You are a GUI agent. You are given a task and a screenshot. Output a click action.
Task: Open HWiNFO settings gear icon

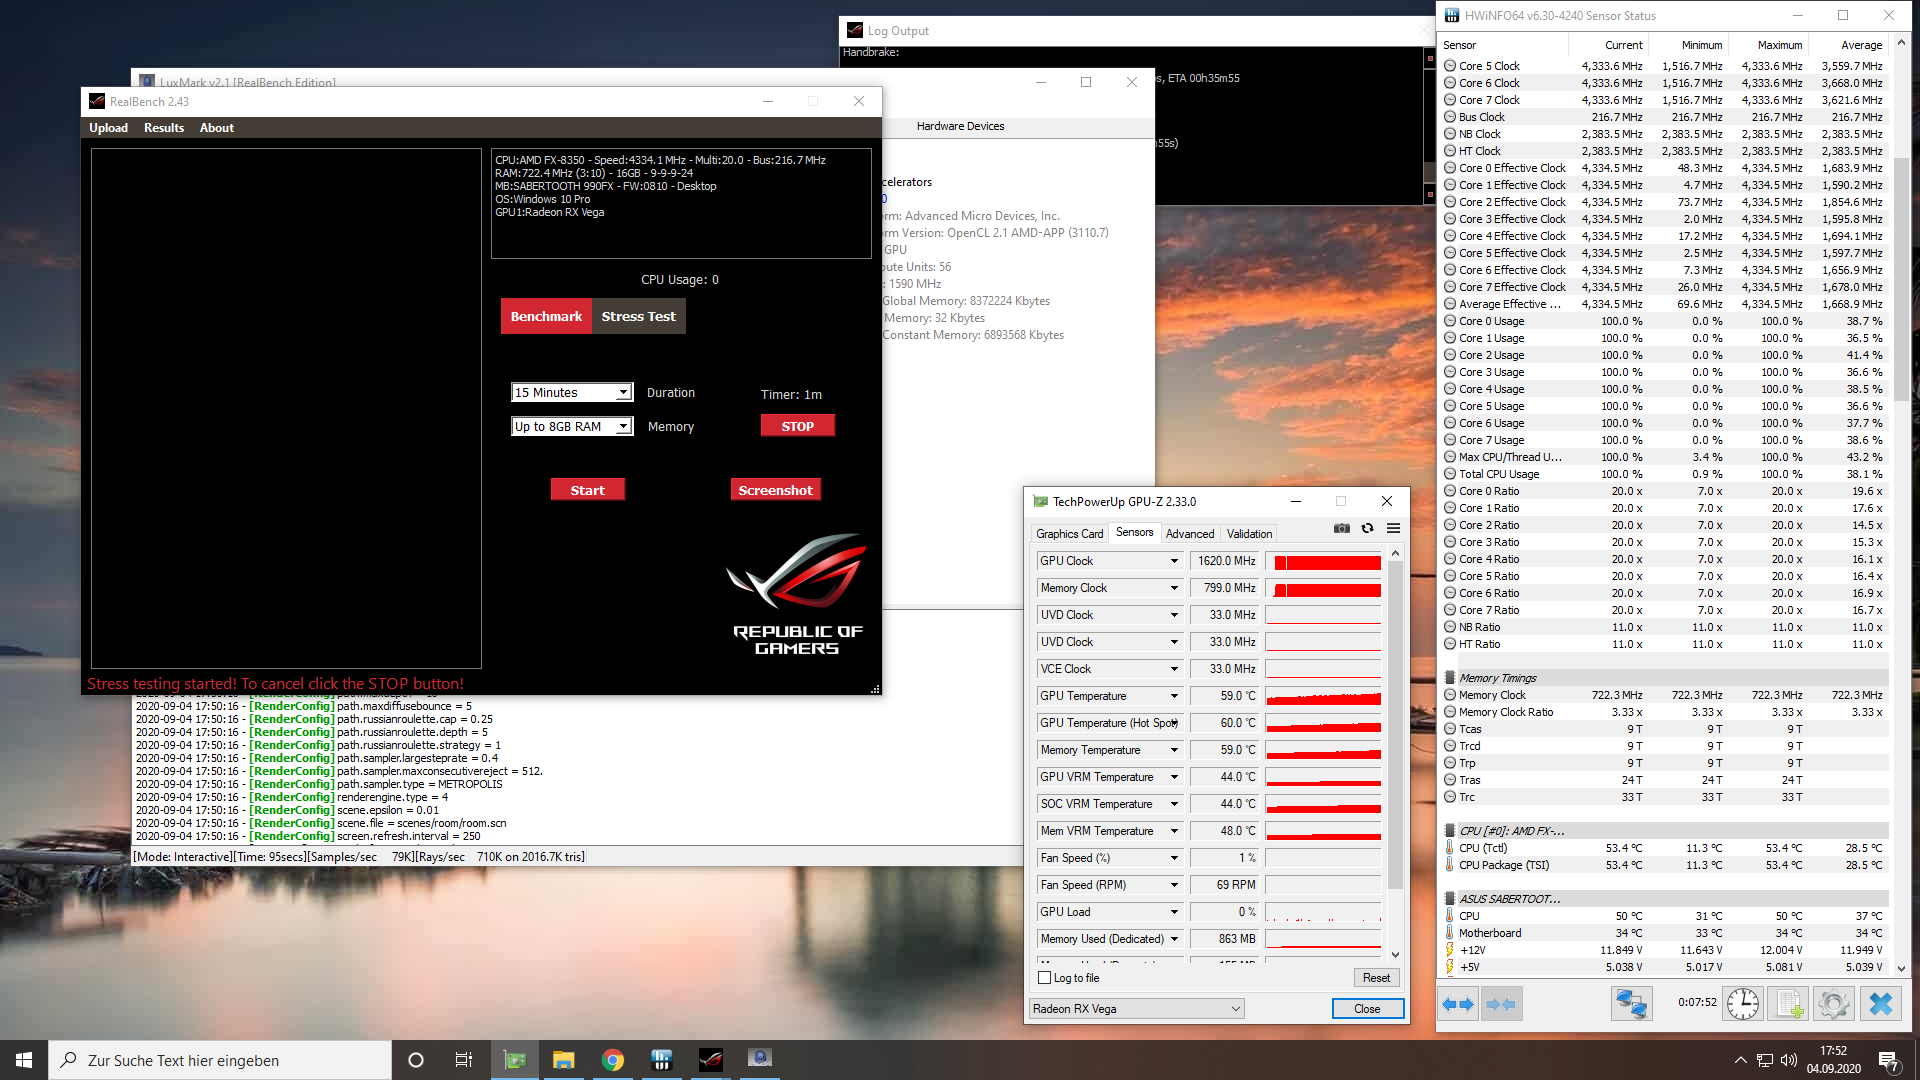tap(1834, 1004)
